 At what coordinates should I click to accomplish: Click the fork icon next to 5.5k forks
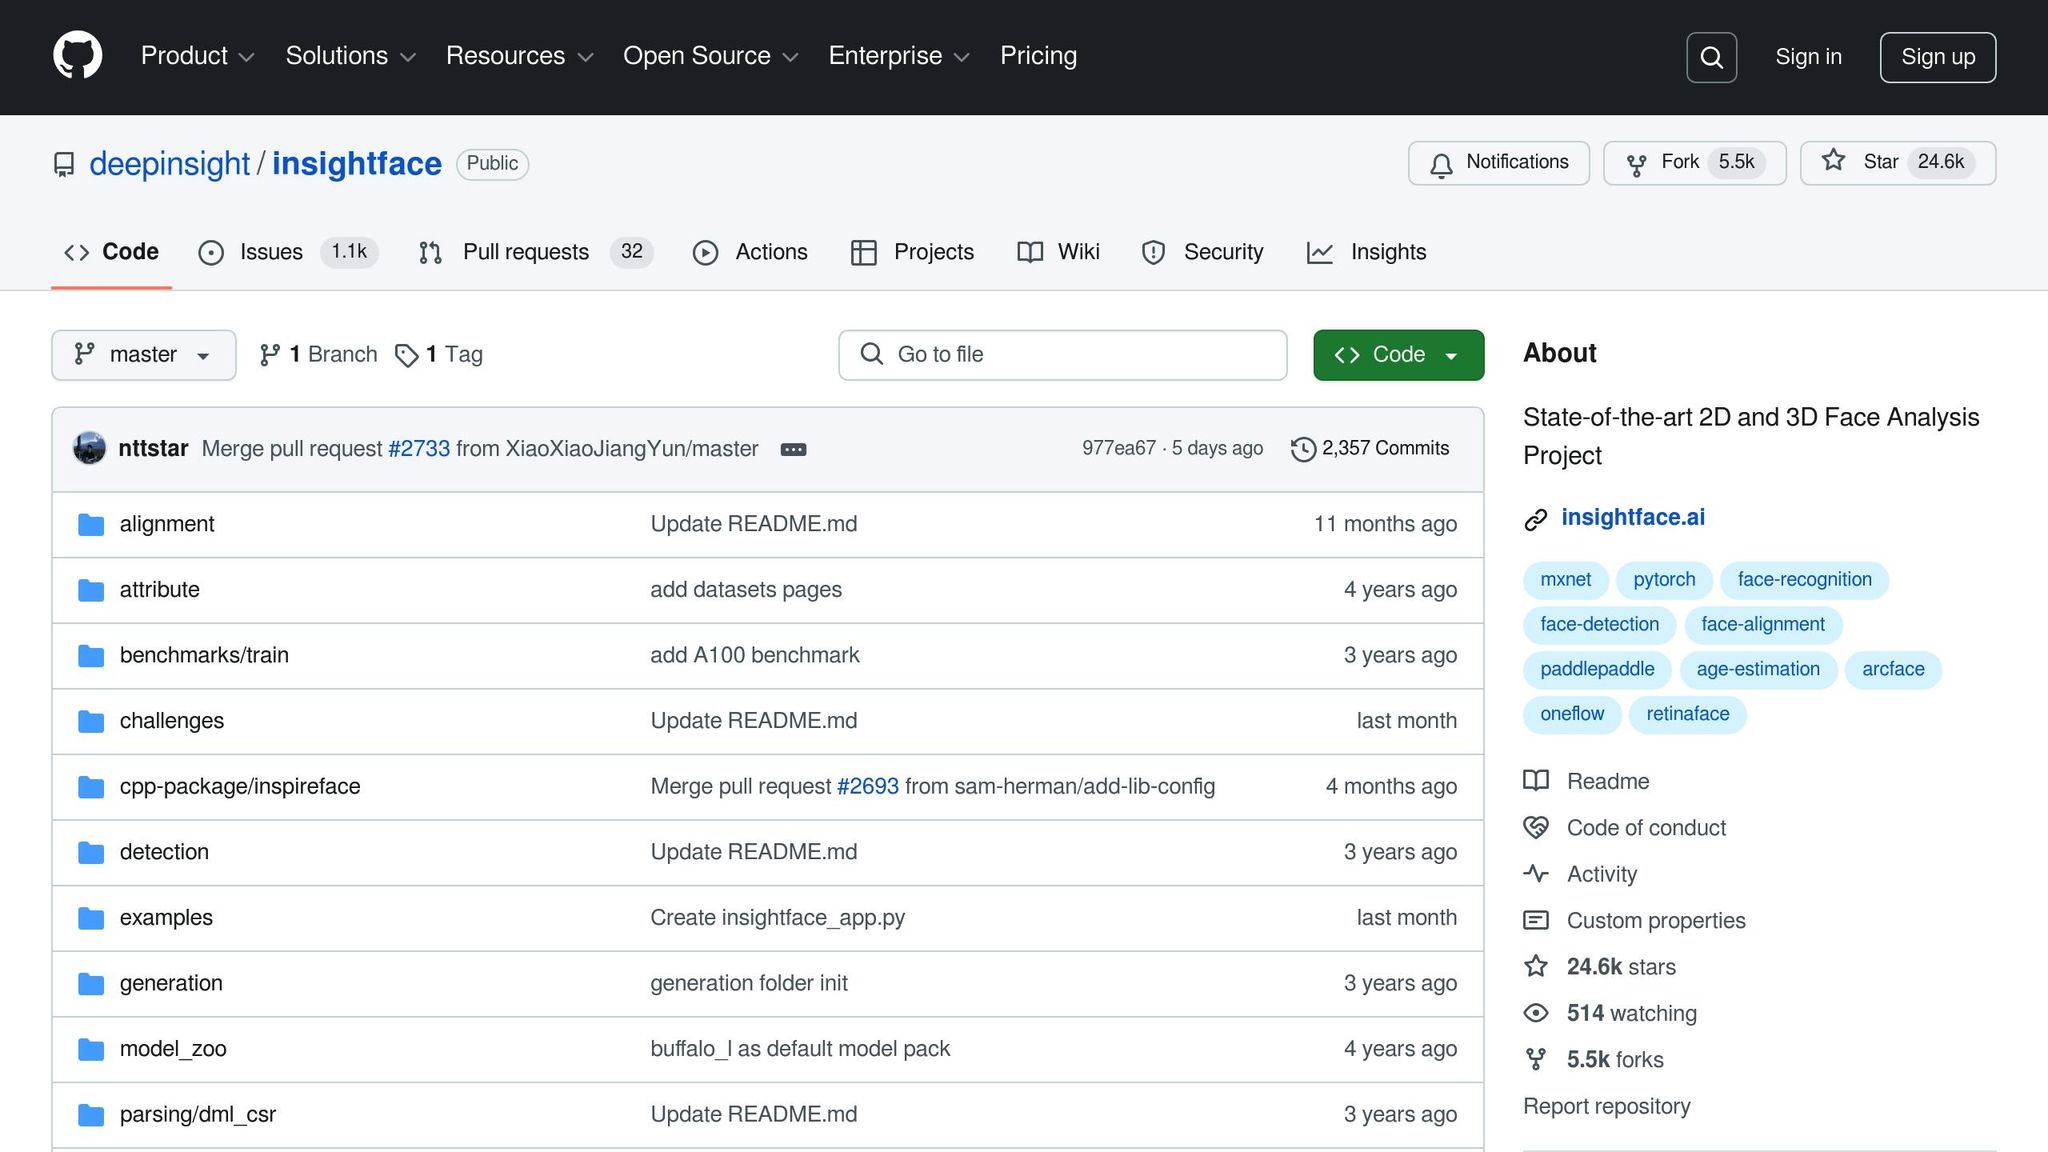(x=1536, y=1059)
